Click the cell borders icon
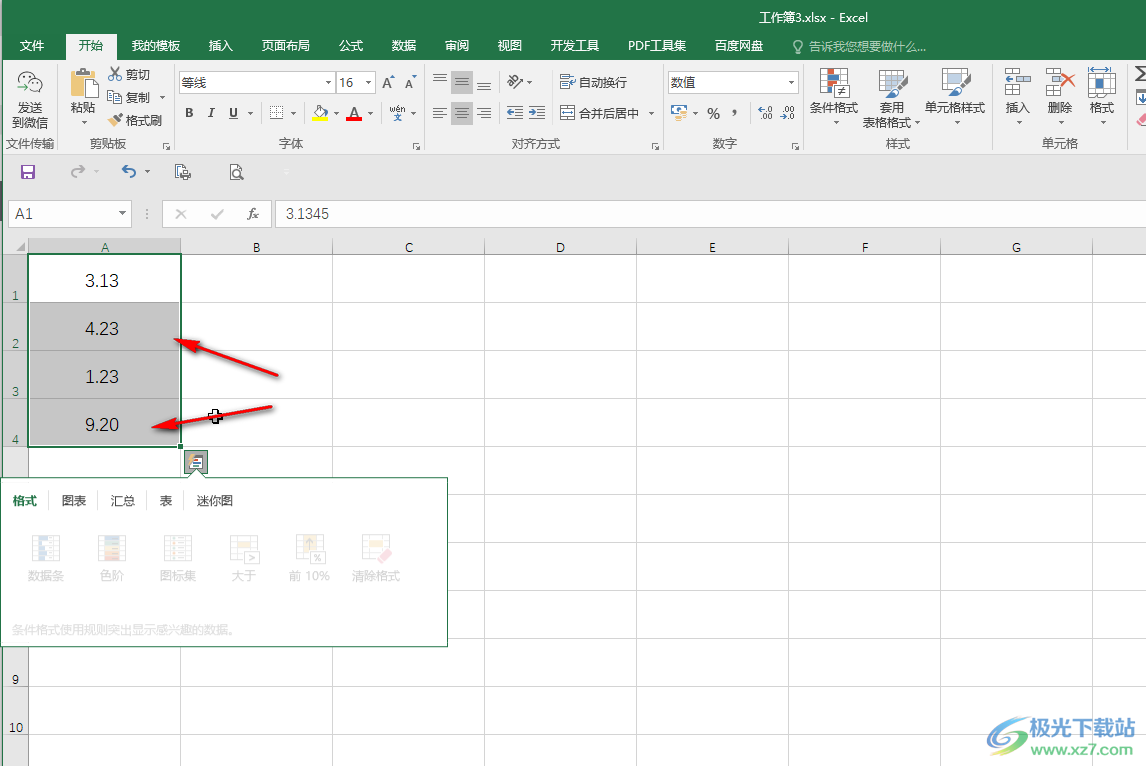 coord(276,113)
